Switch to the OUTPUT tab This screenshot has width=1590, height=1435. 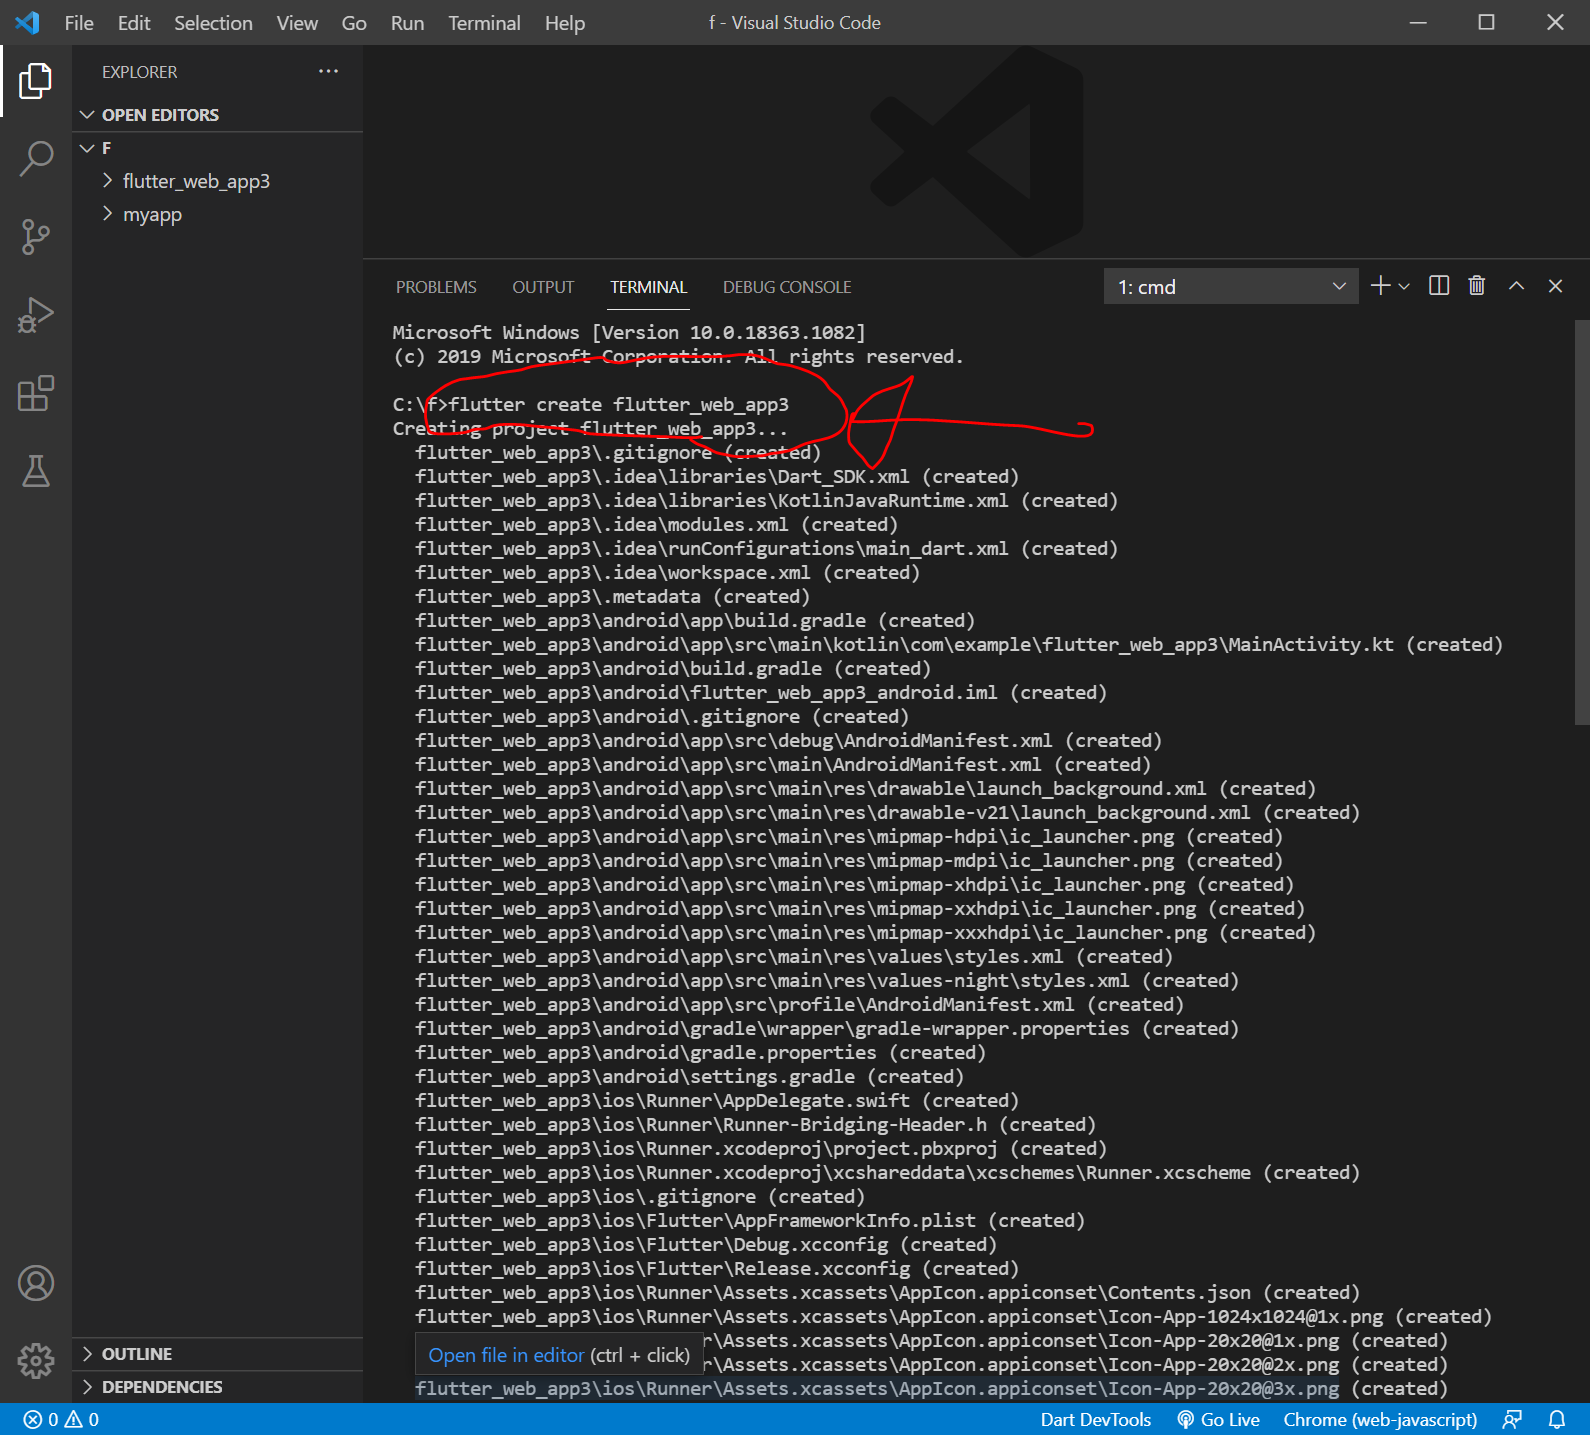[x=543, y=287]
